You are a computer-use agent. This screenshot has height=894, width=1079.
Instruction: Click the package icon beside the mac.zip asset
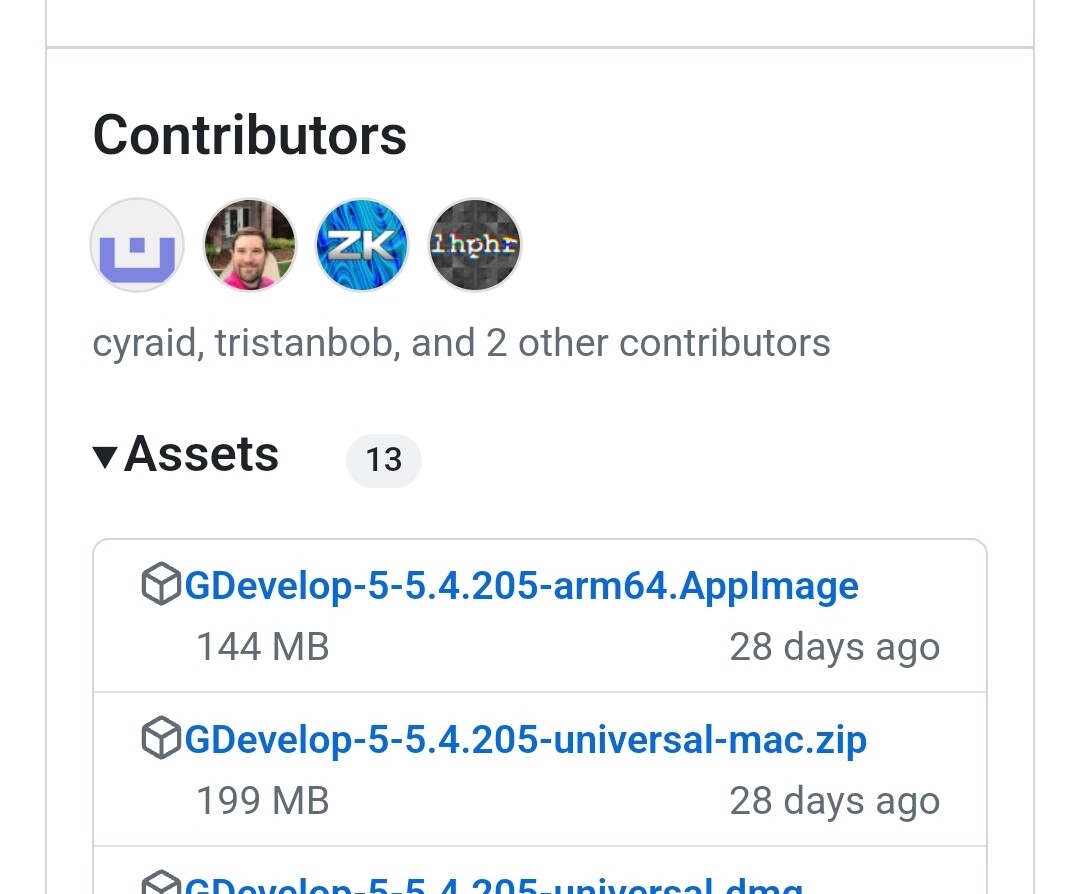(161, 738)
